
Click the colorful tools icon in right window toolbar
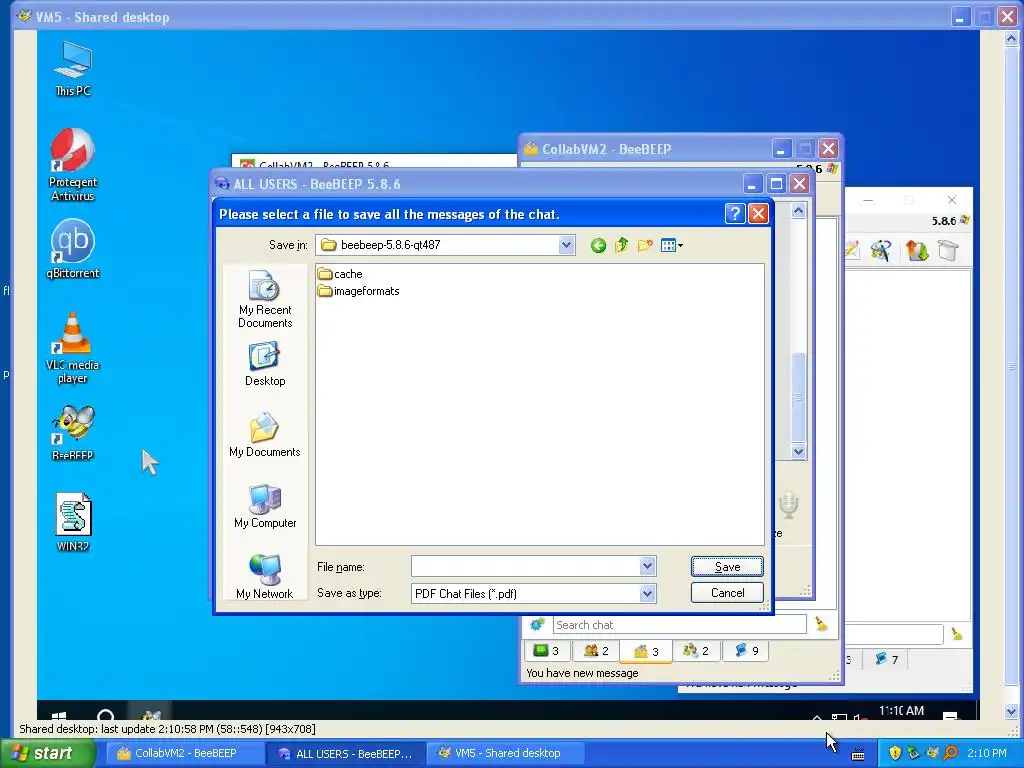[x=881, y=250]
